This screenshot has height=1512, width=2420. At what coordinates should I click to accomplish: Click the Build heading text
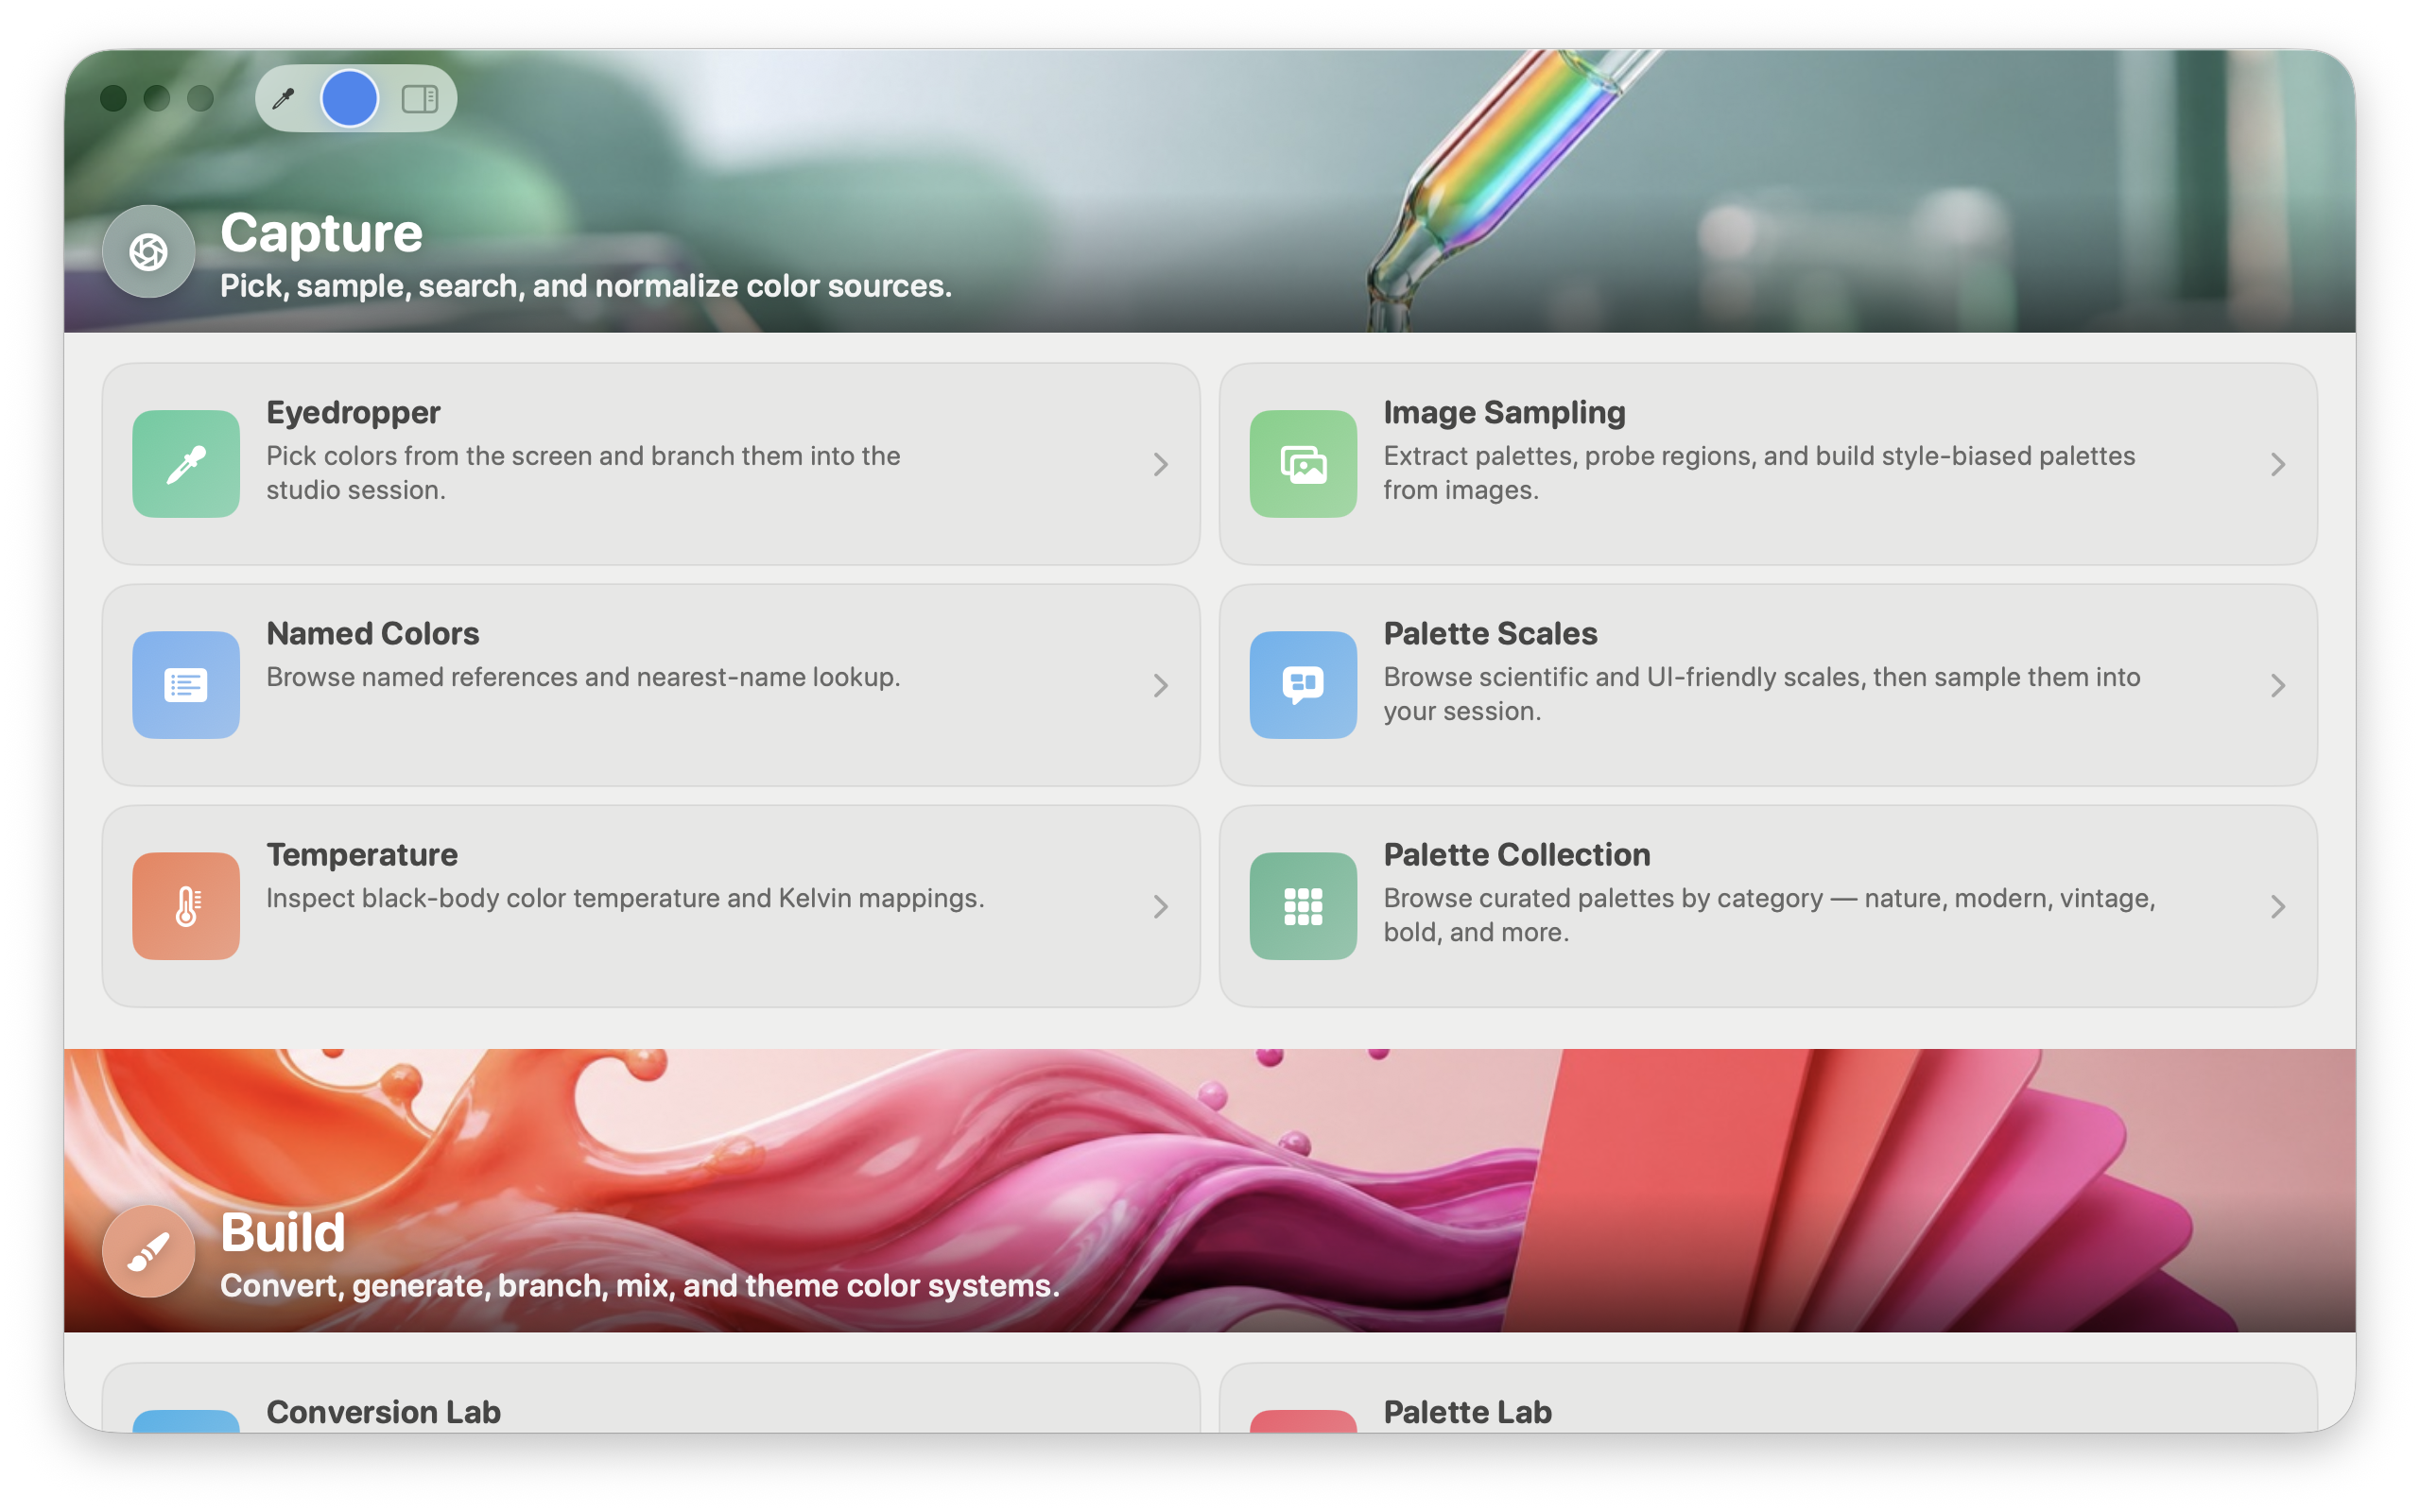[x=283, y=1232]
